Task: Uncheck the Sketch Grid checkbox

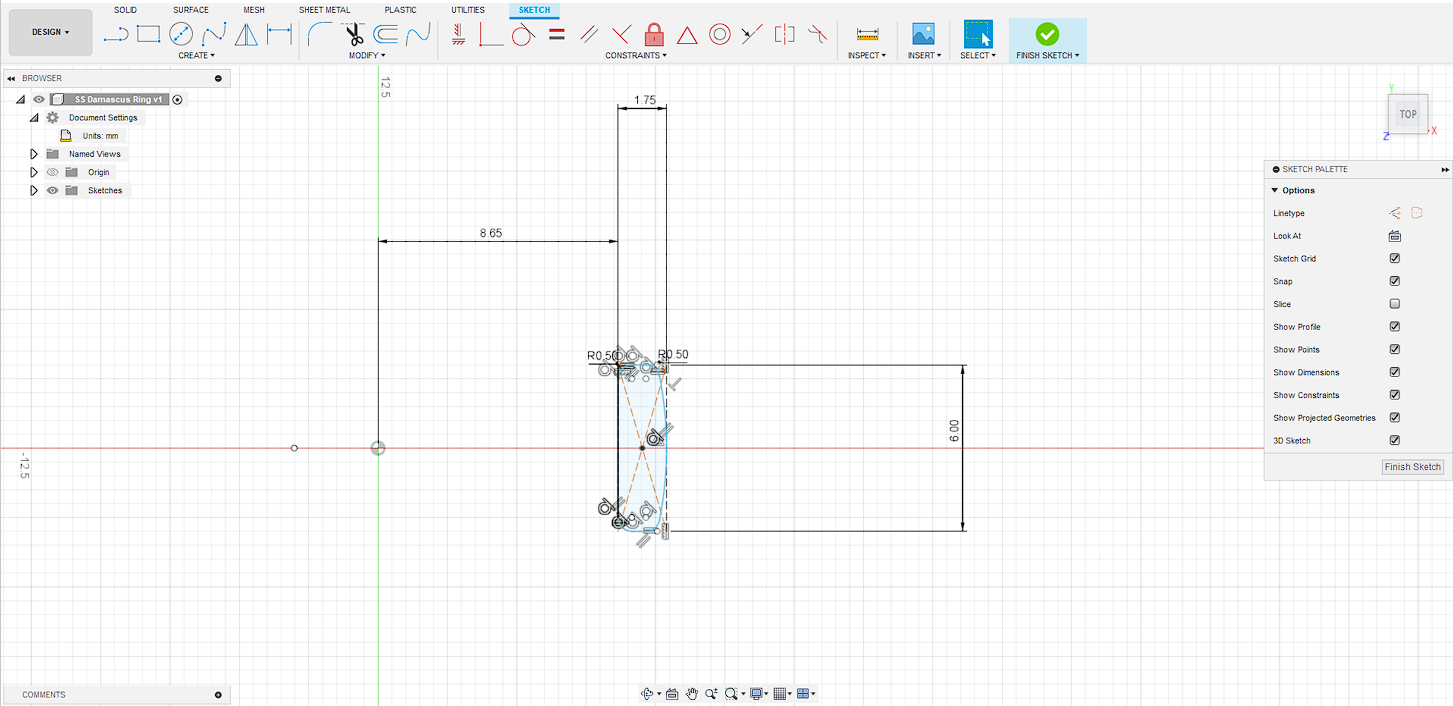Action: [1394, 259]
